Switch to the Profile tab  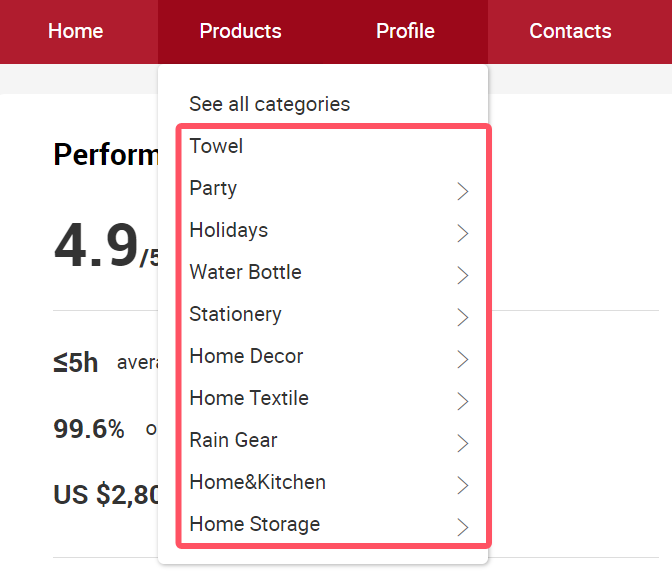[x=405, y=31]
